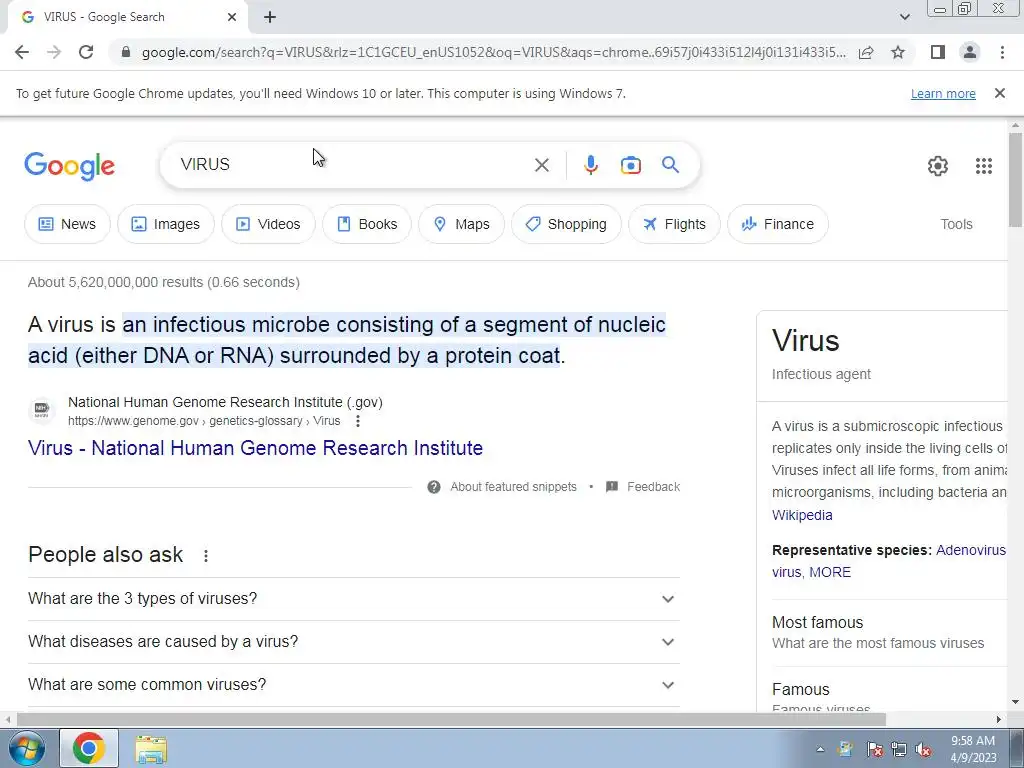
Task: Click the Chrome icon in the taskbar
Action: [x=89, y=748]
